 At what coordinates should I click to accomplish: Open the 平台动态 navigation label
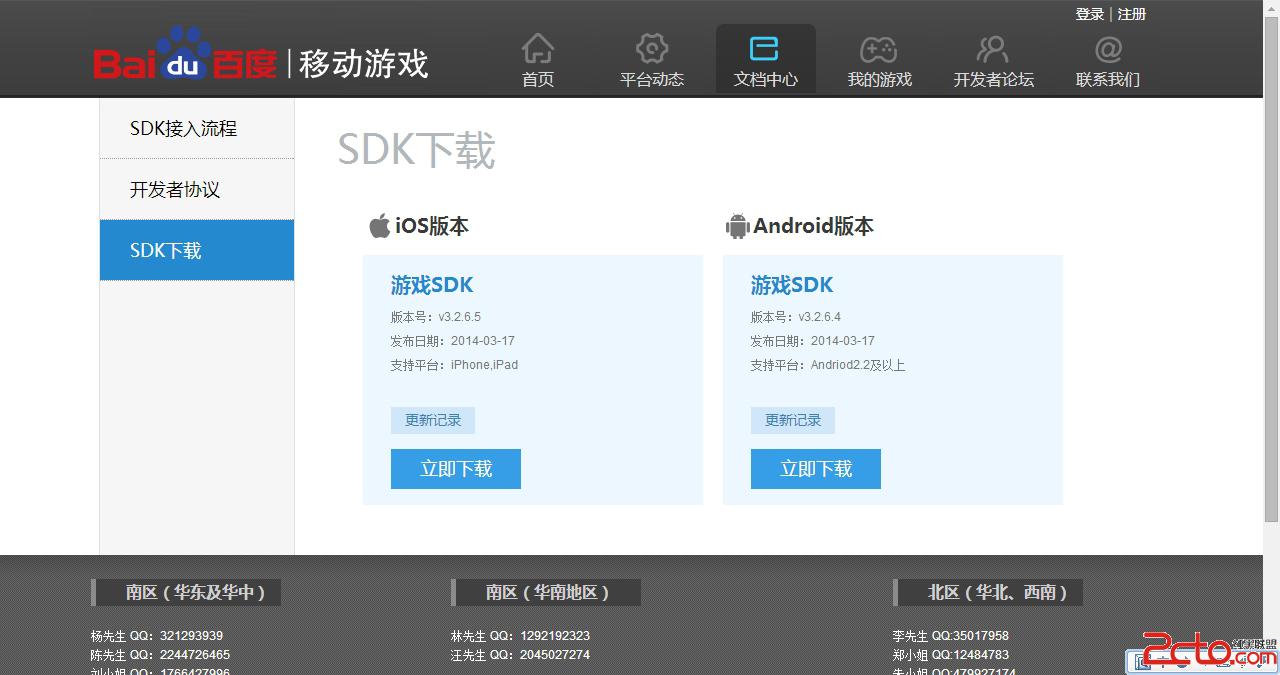coord(652,80)
